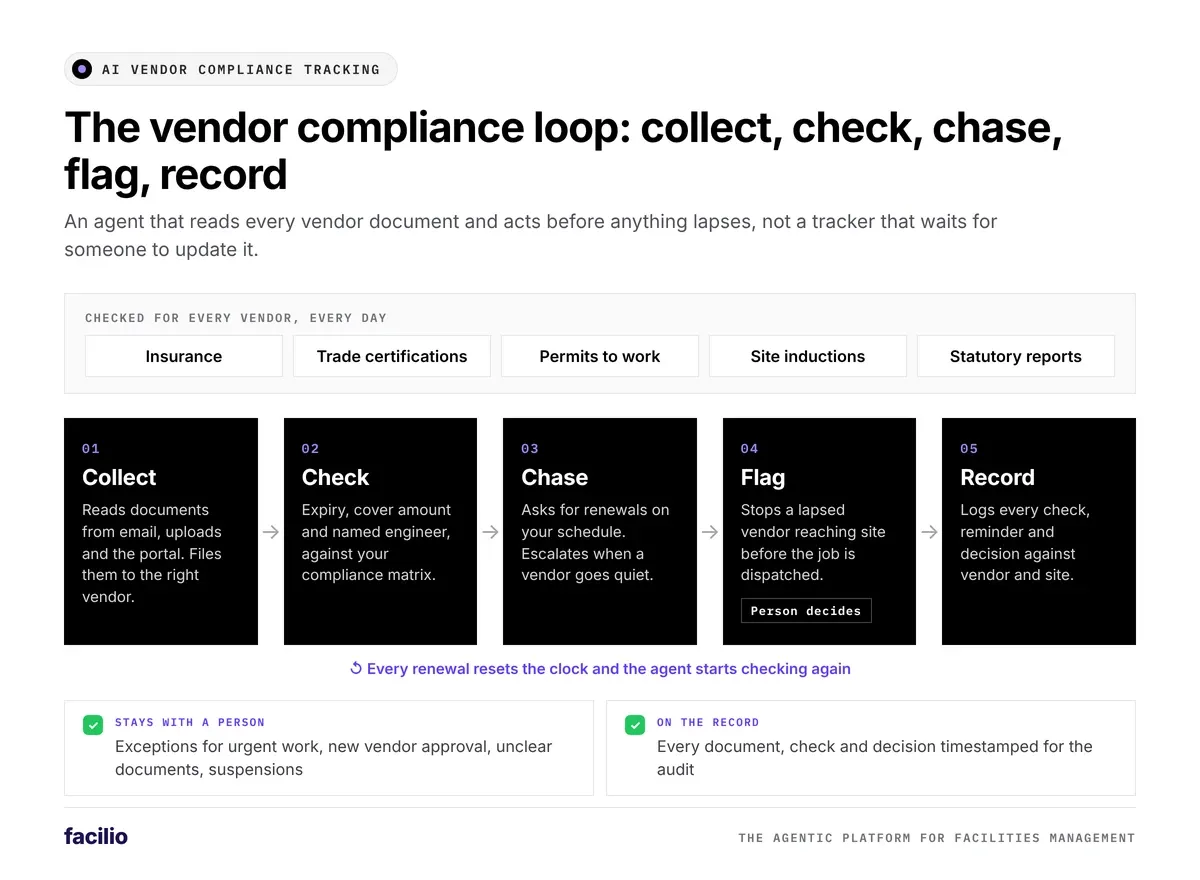
Task: Click the loop icon before Every renewal resets
Action: click(x=356, y=668)
